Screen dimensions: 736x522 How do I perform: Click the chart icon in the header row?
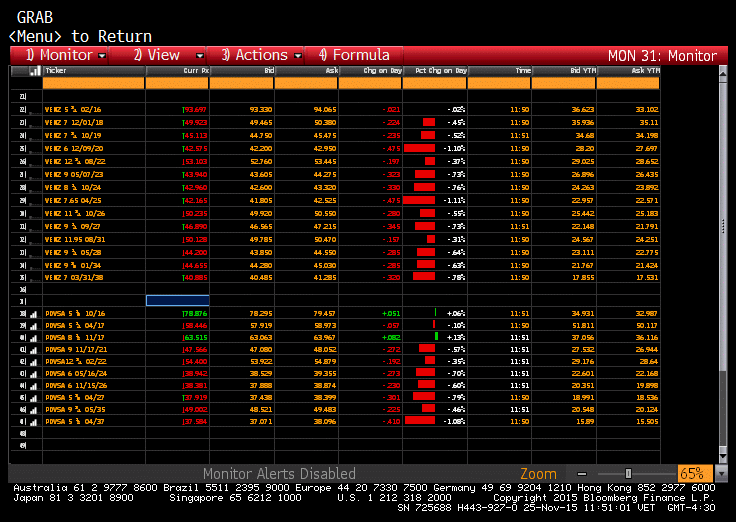(35, 71)
